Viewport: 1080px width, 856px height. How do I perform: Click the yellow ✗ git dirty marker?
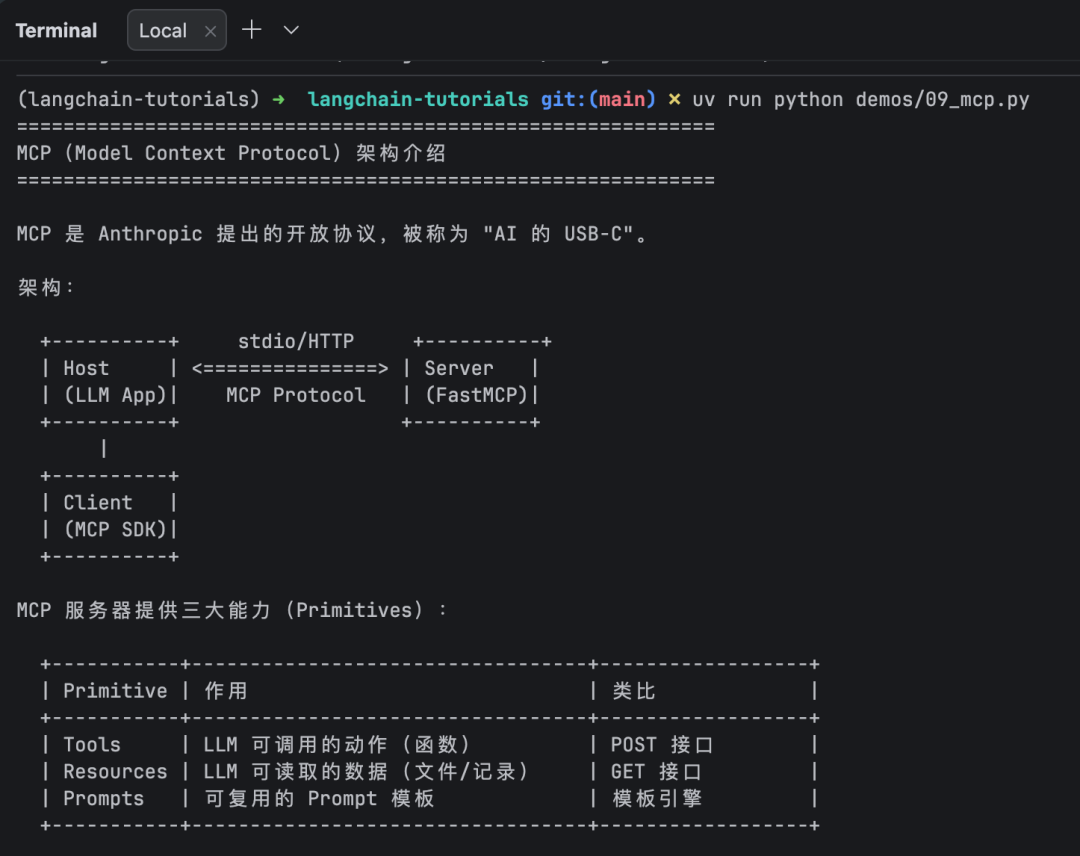pyautogui.click(x=674, y=100)
